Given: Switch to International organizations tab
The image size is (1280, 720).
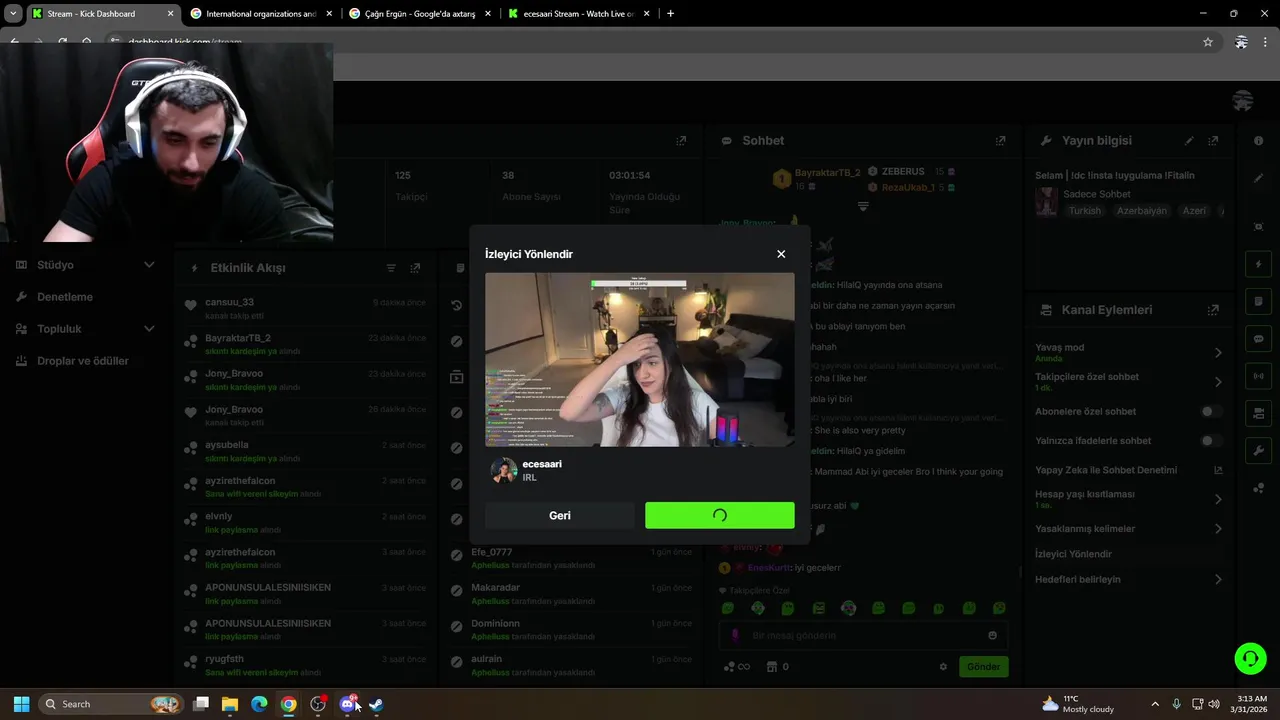Looking at the screenshot, I should [x=260, y=14].
